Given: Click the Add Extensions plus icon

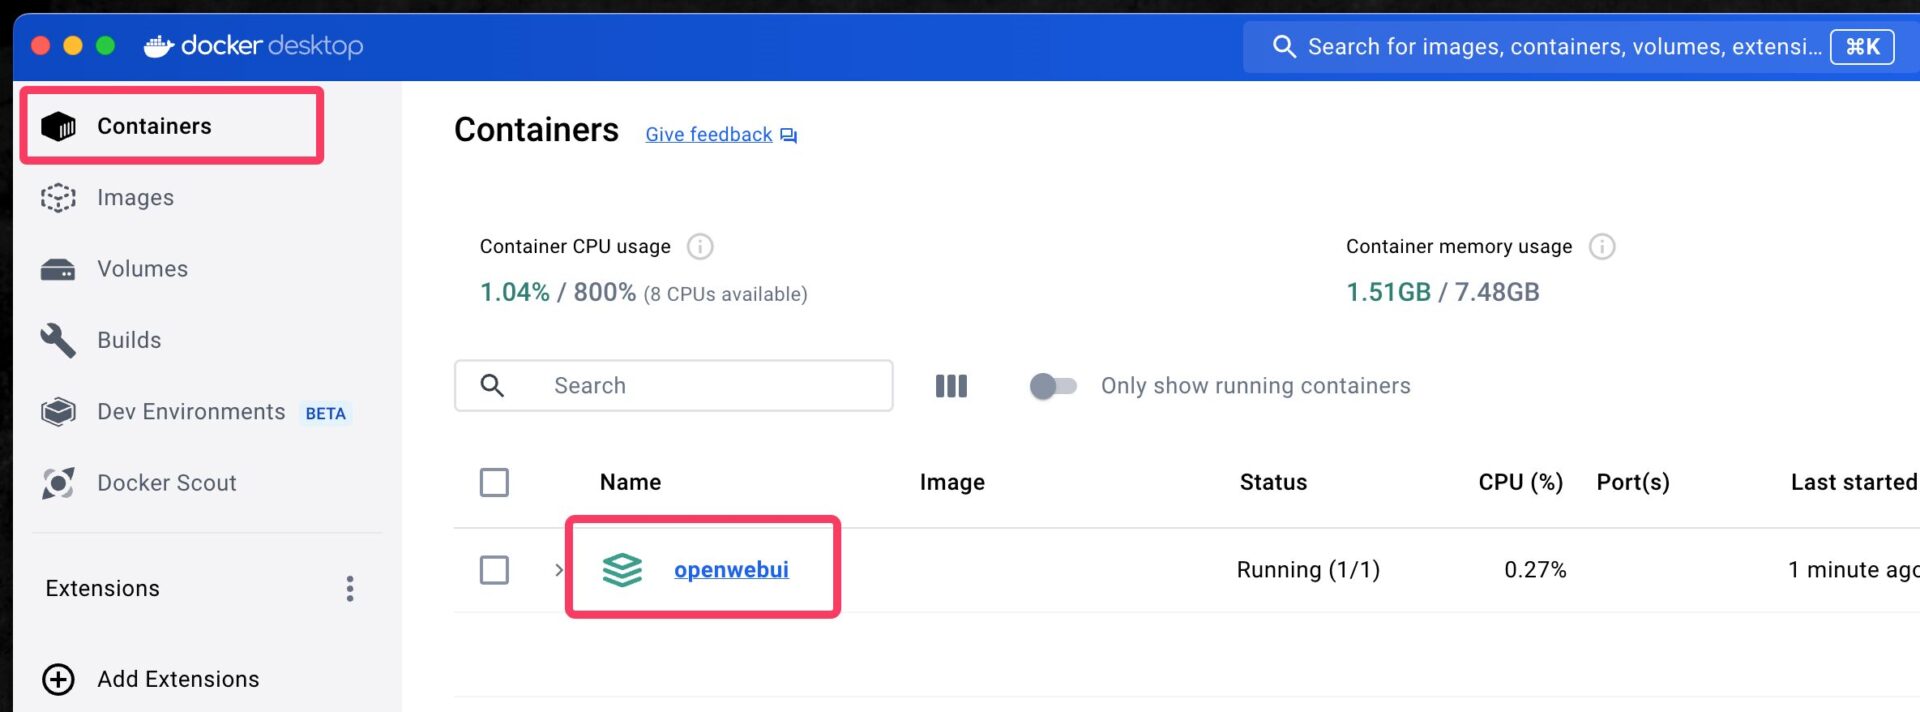Looking at the screenshot, I should click(x=58, y=679).
